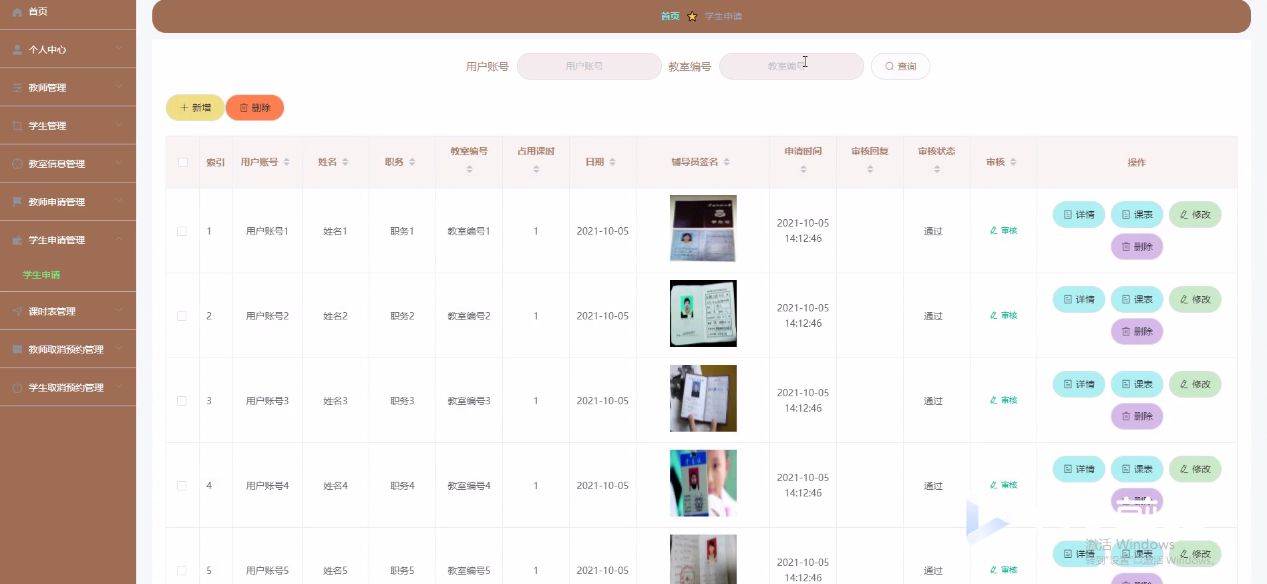Click the 审核 pencil link in the 用户账号1 row

pyautogui.click(x=1003, y=231)
